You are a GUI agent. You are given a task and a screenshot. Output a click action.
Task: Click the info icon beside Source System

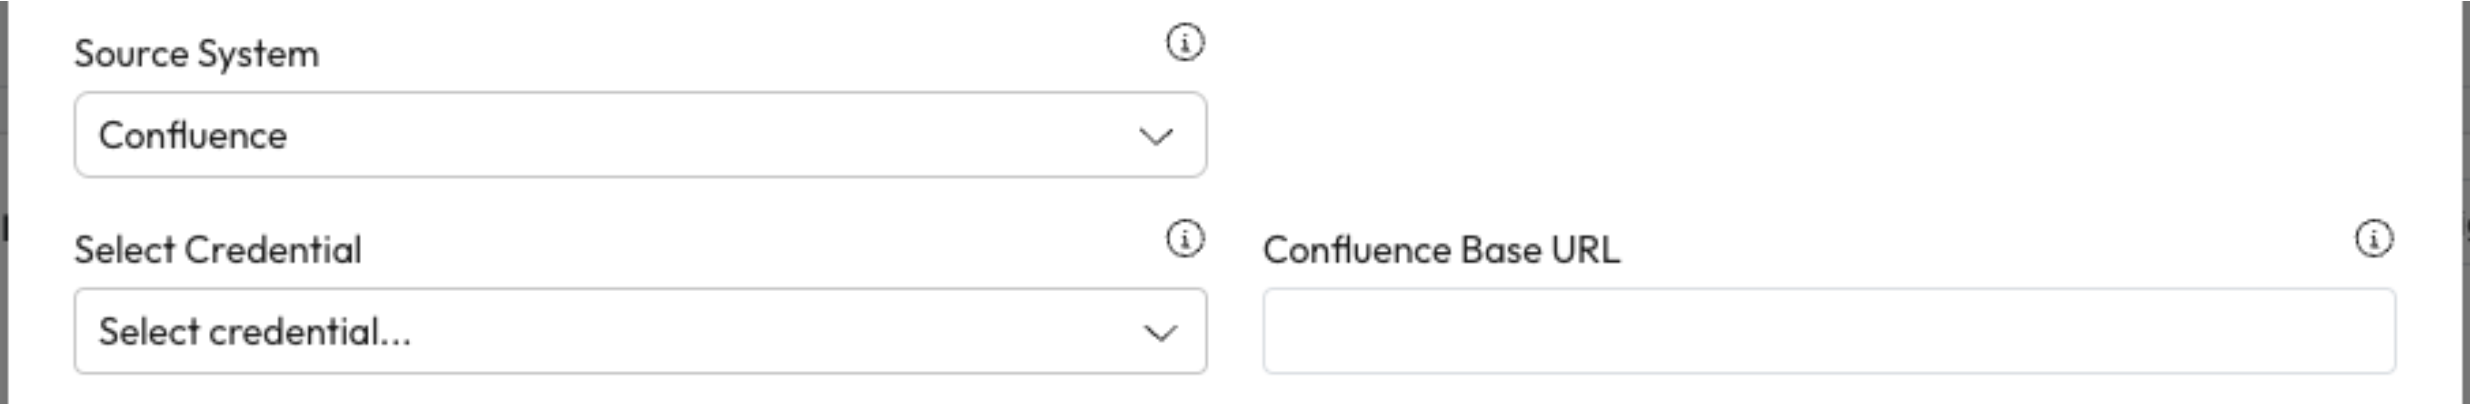coord(1185,43)
